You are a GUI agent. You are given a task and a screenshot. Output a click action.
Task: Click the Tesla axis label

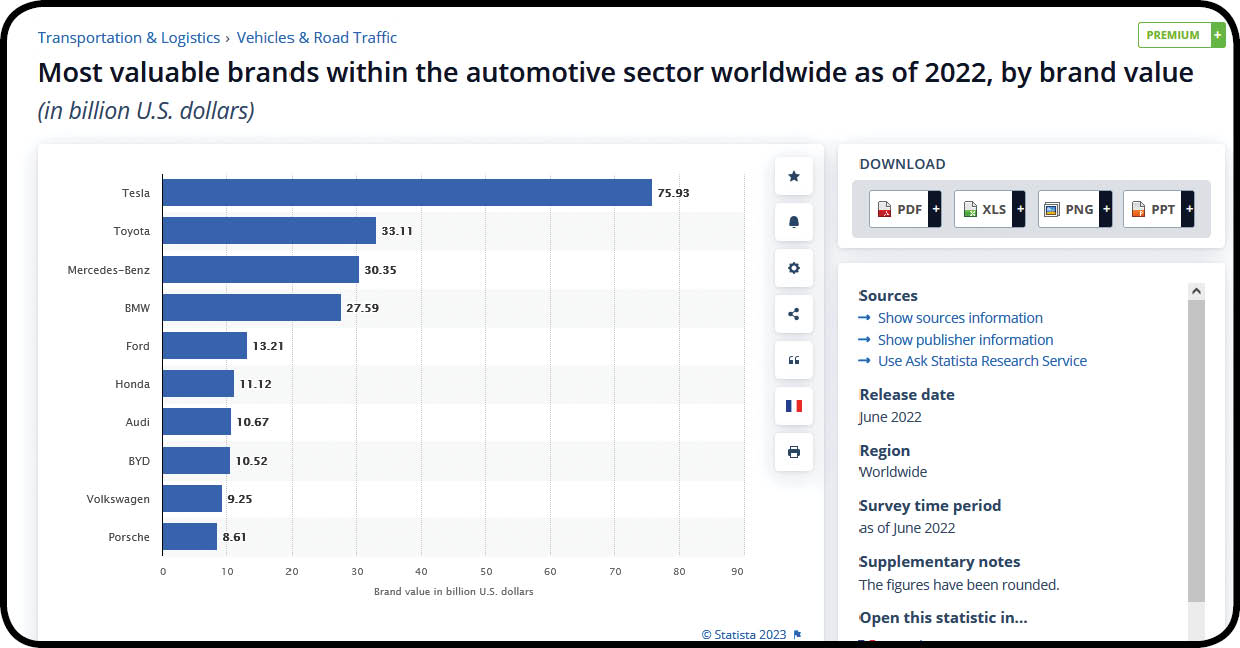pos(136,193)
